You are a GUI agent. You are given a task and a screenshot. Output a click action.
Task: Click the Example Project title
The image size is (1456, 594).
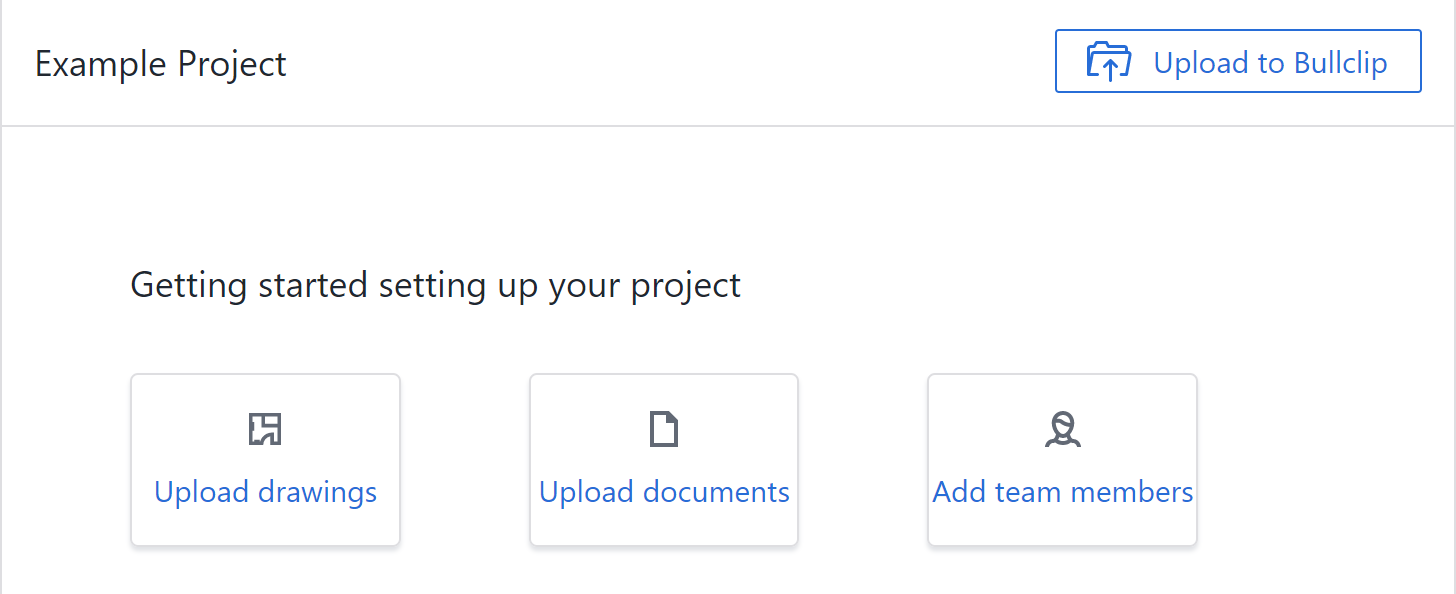coord(160,64)
